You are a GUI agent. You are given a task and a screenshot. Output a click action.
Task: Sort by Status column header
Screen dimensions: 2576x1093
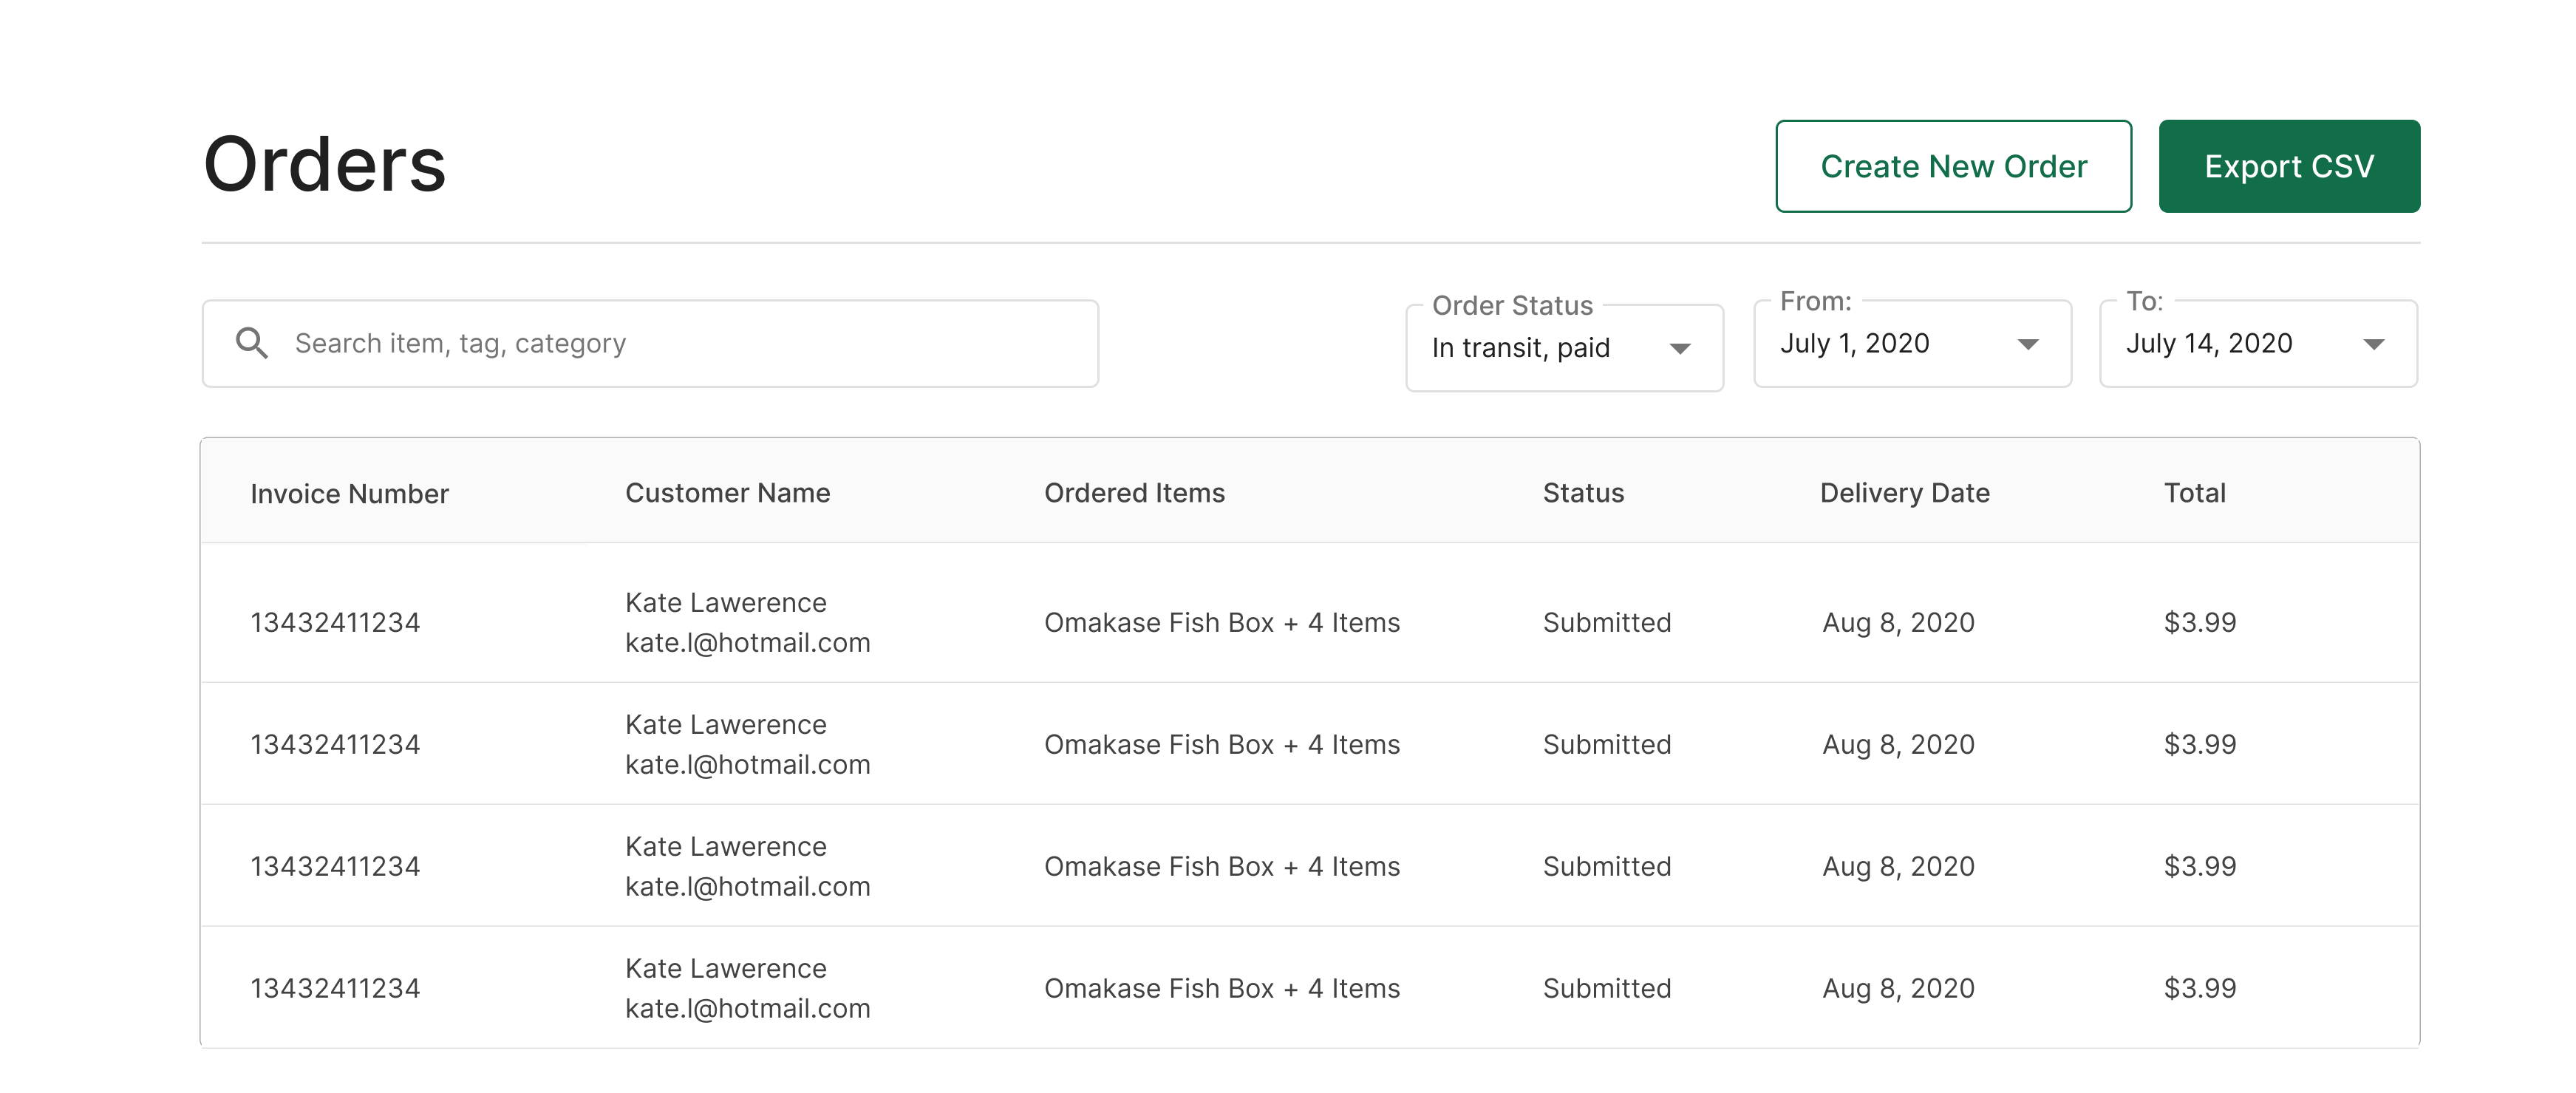(1583, 492)
